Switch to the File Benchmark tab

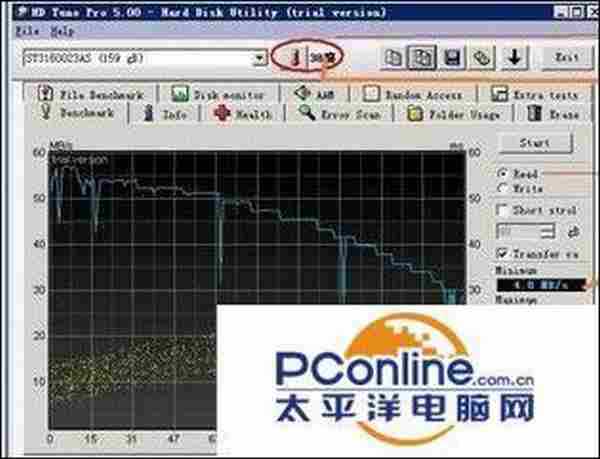(92, 94)
